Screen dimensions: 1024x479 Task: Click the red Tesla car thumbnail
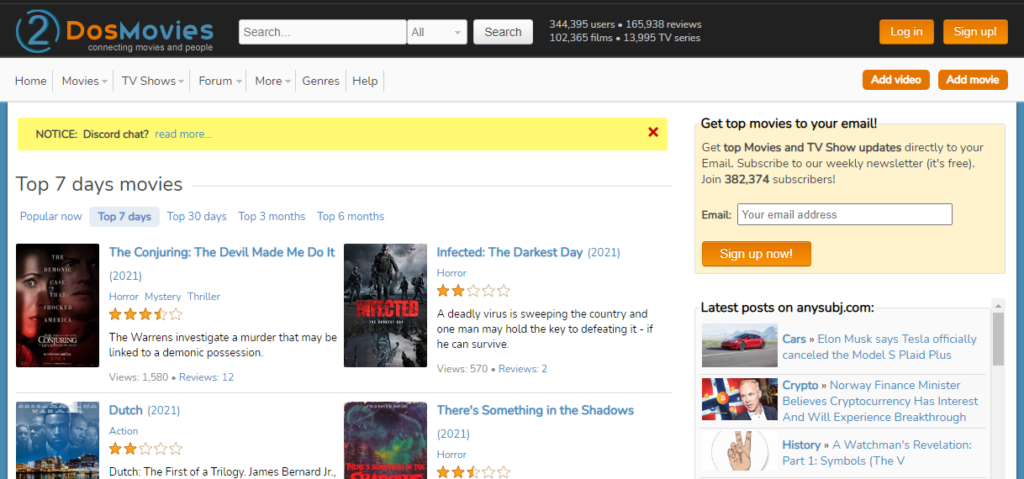[740, 346]
